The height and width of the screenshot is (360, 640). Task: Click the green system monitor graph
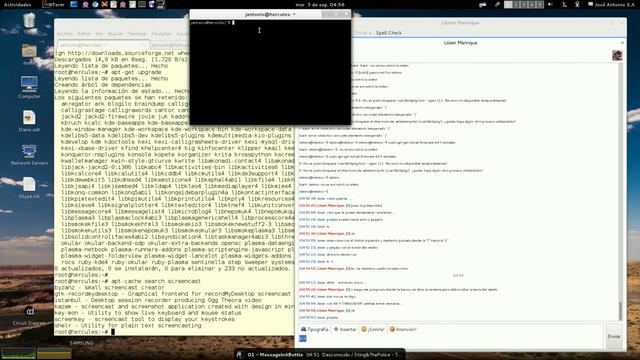pos(18,353)
